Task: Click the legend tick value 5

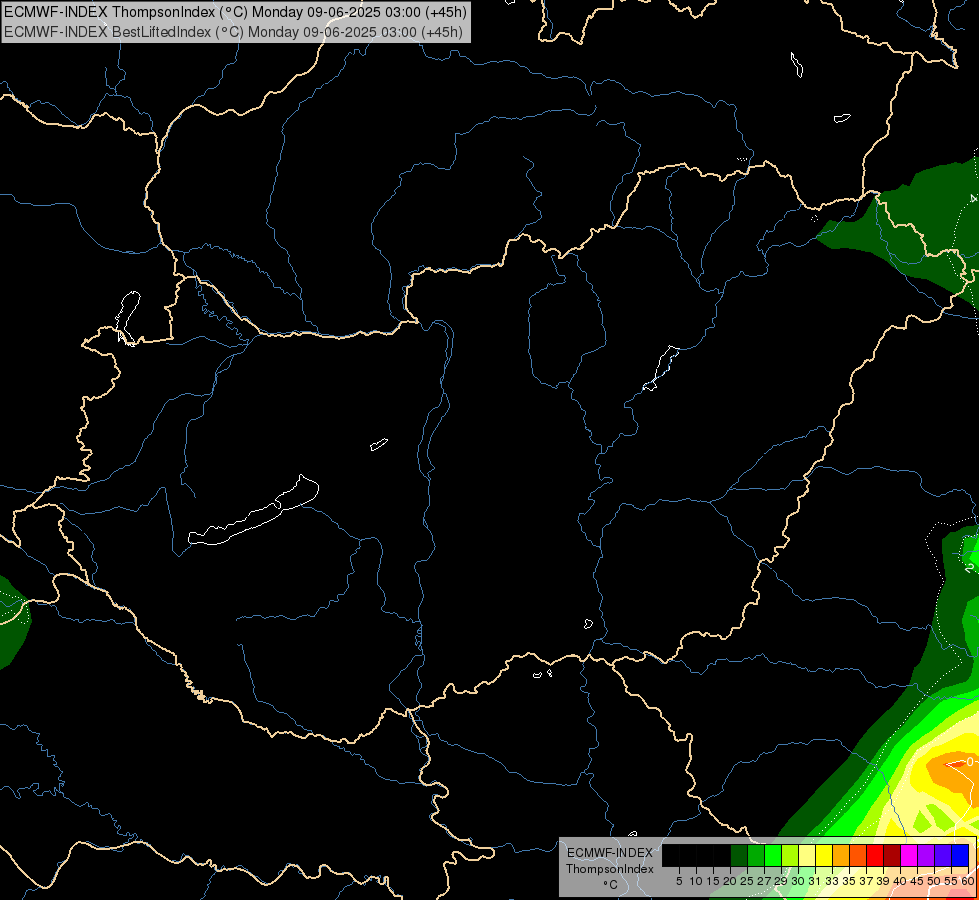Action: pyautogui.click(x=679, y=881)
